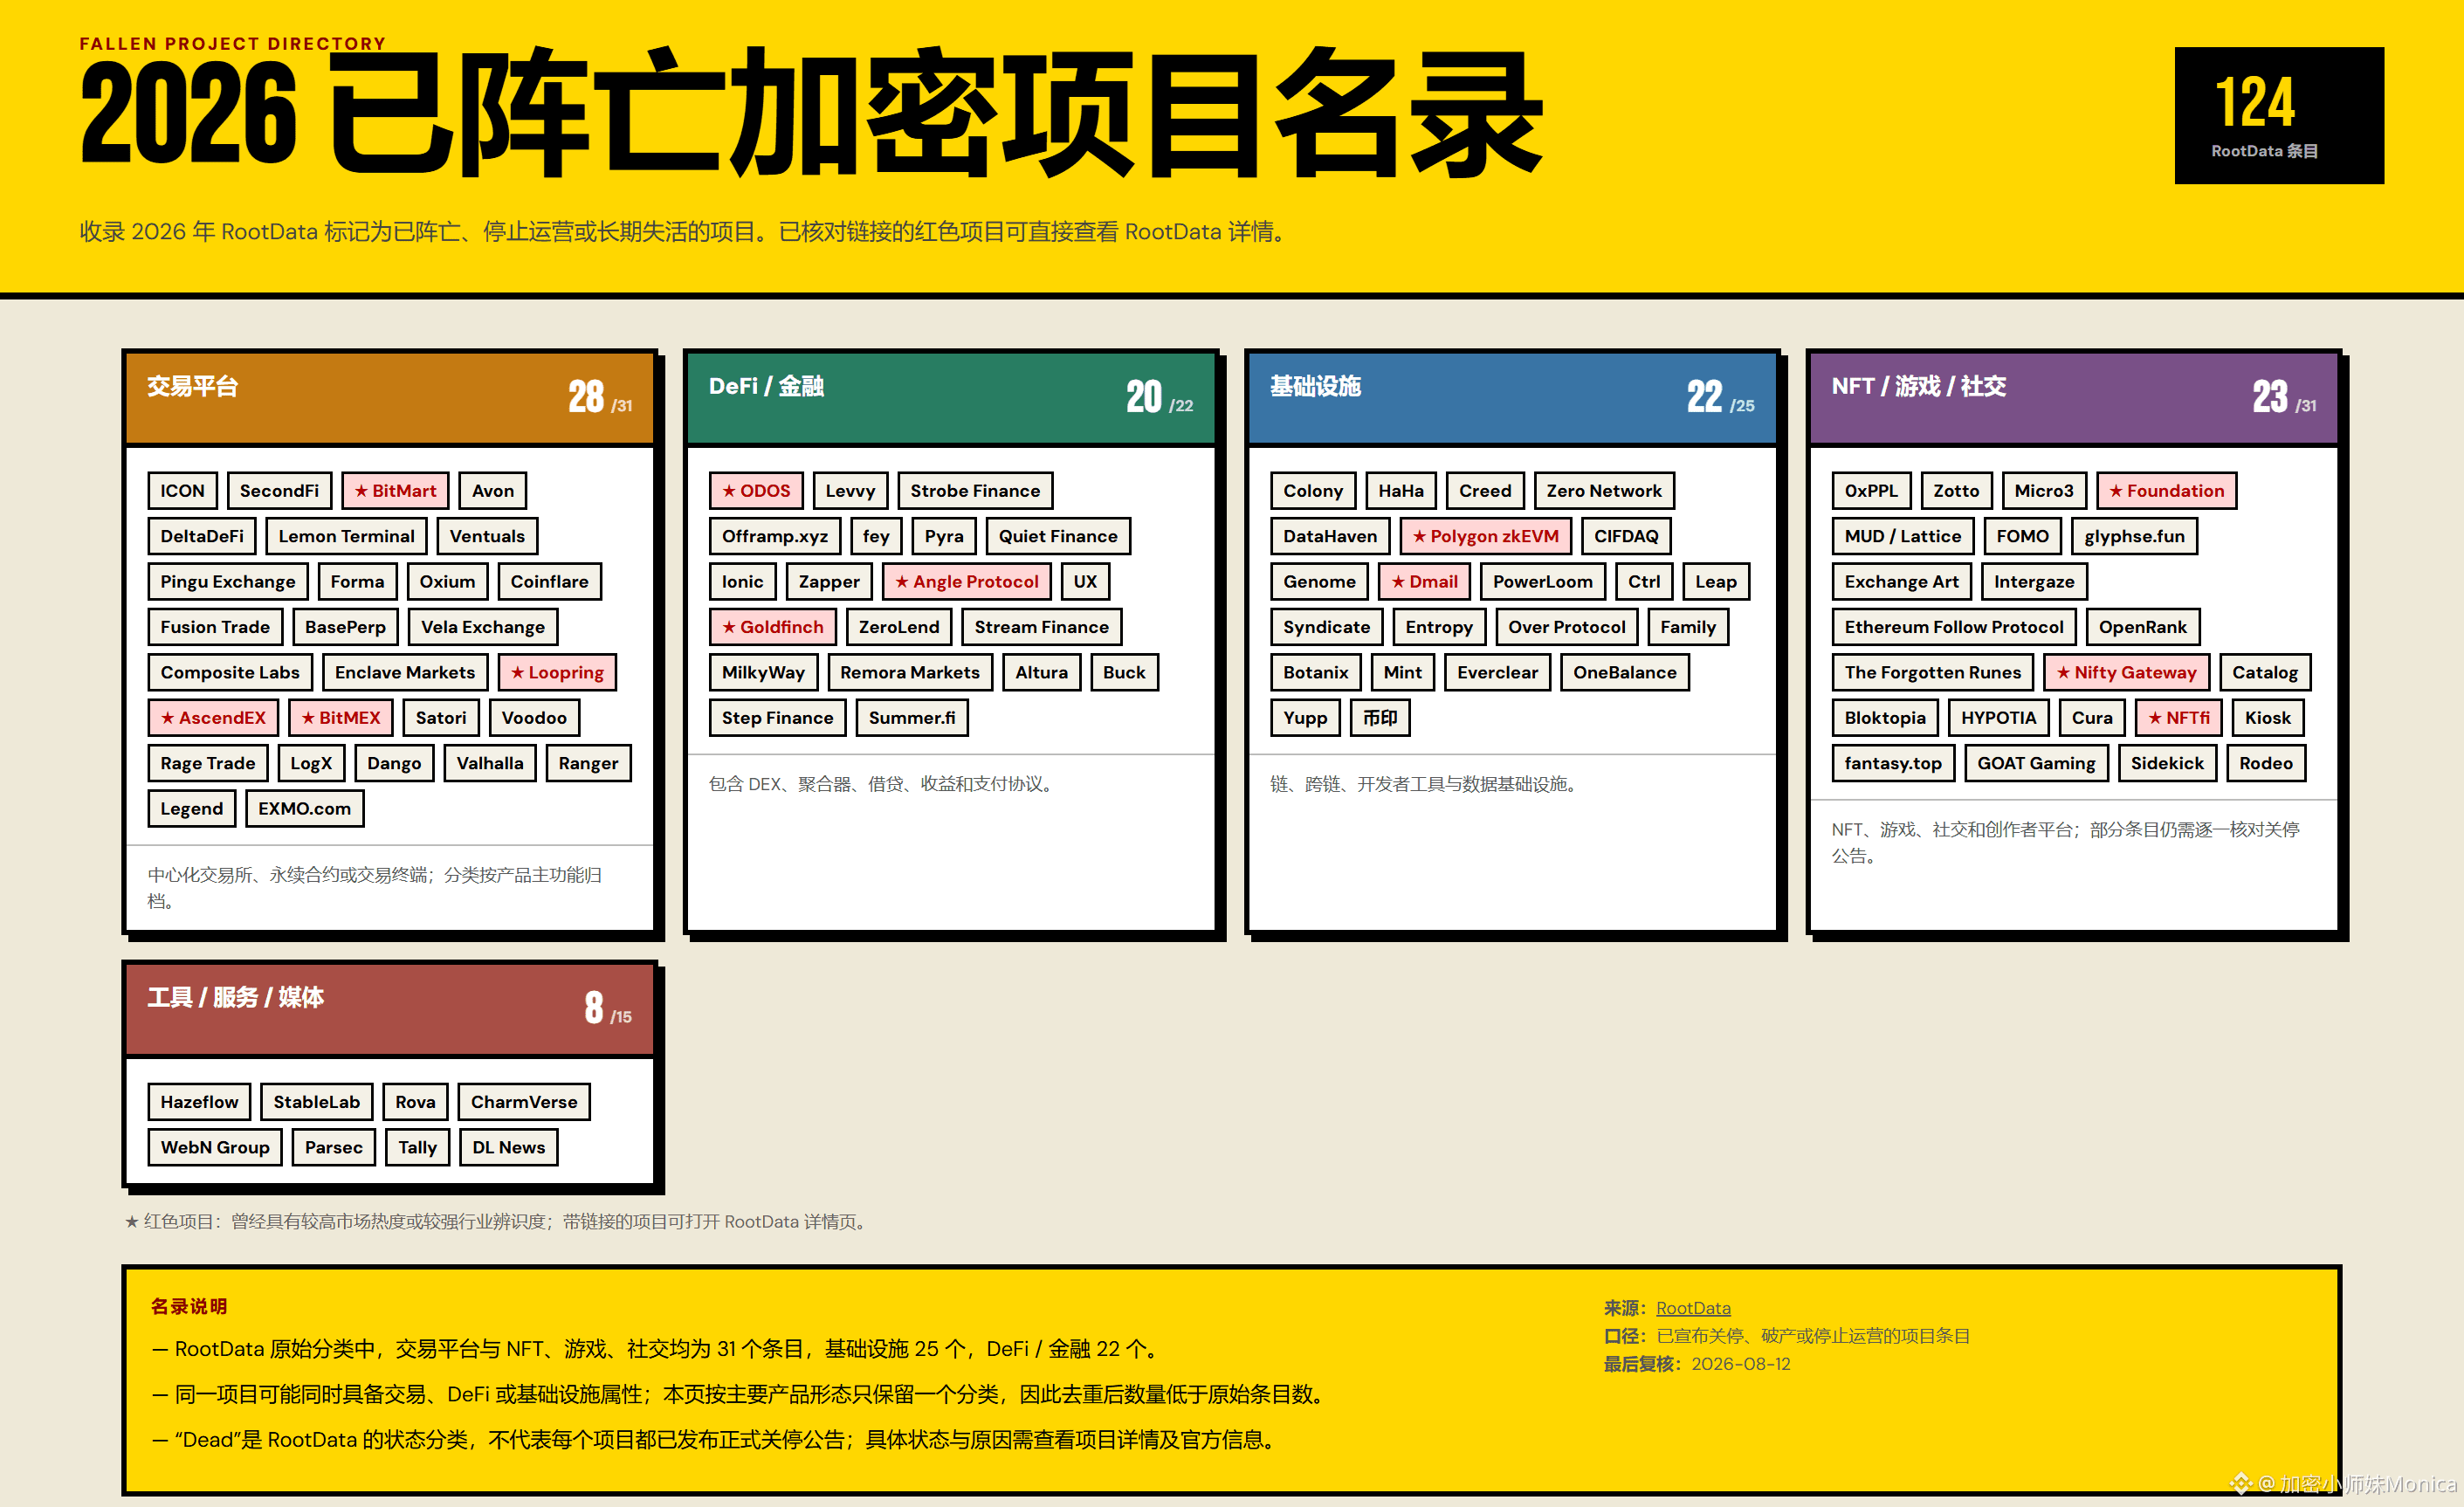This screenshot has width=2464, height=1507.
Task: Select the Zapper tag
Action: [829, 582]
